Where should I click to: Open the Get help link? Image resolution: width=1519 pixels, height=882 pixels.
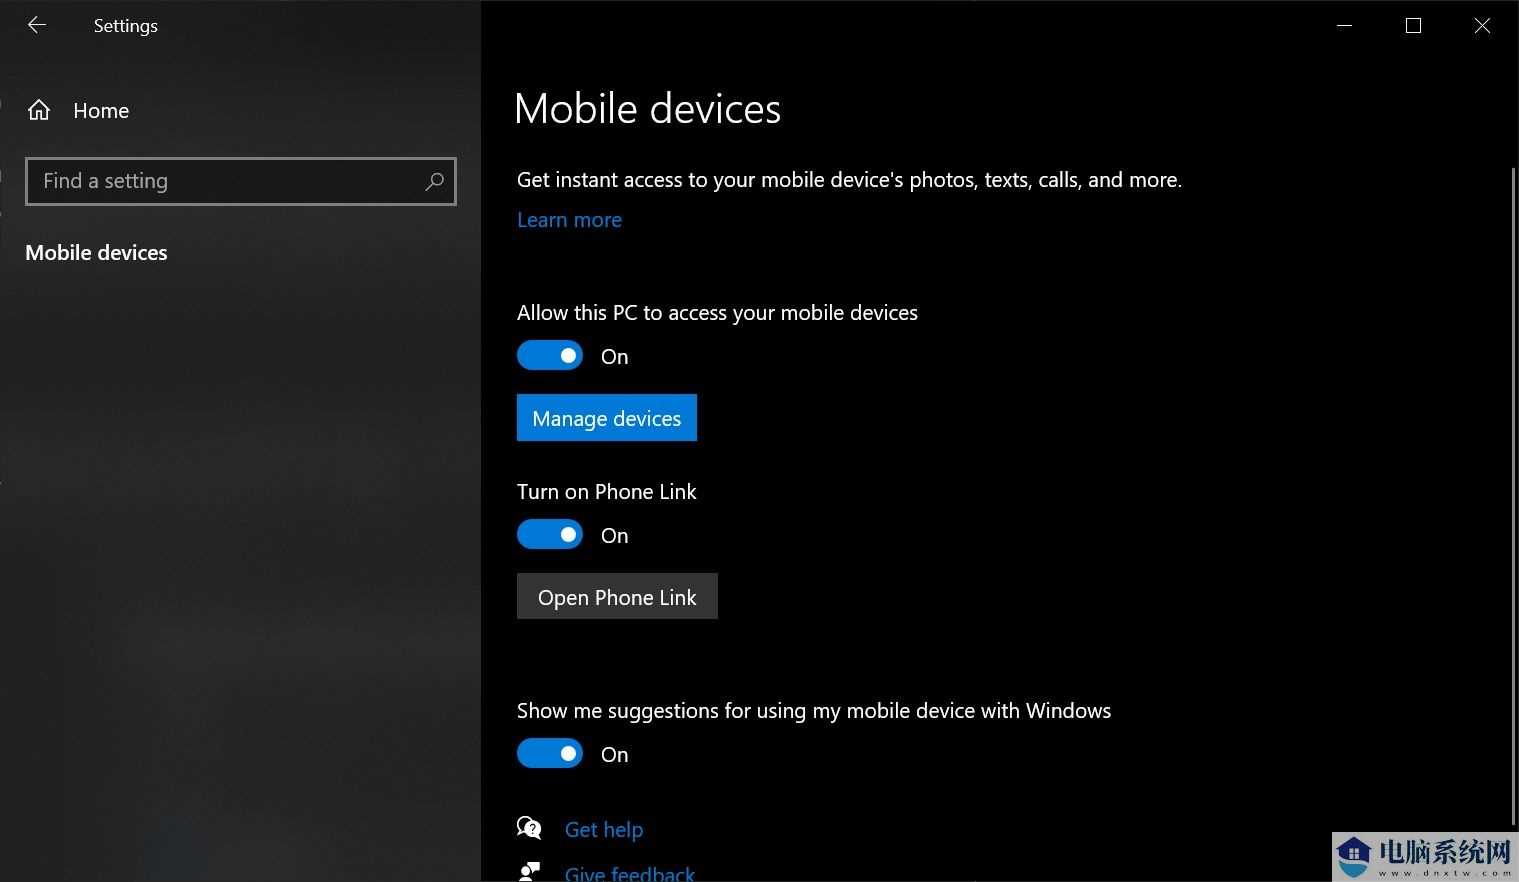pos(604,829)
